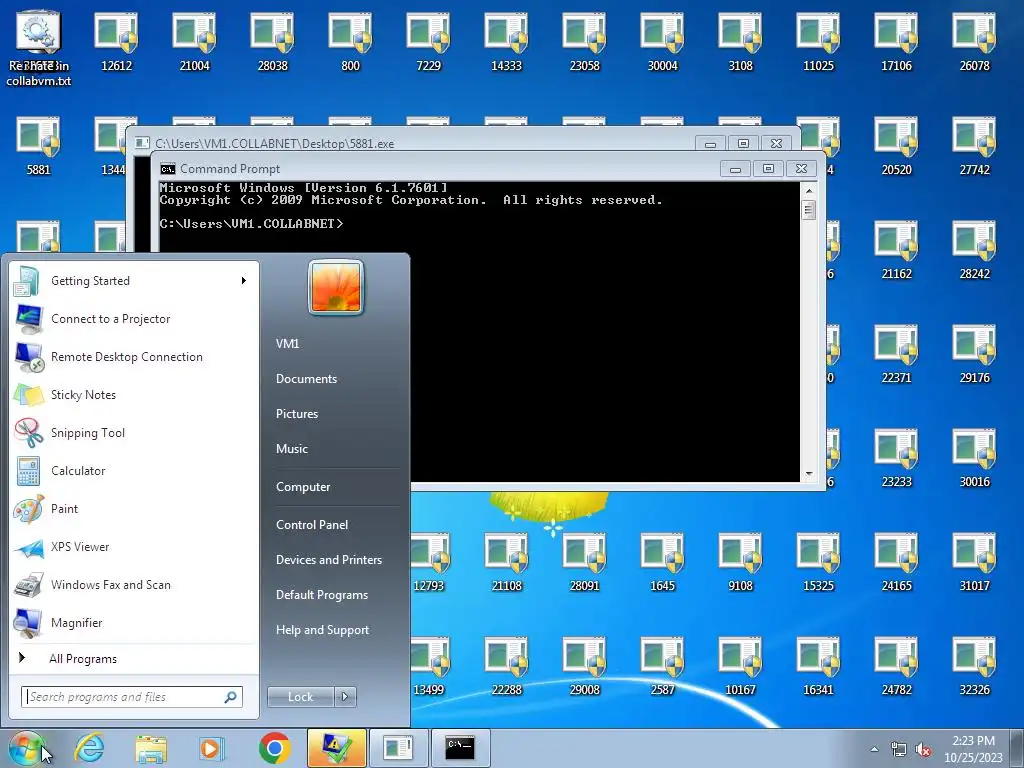Open Music library link
This screenshot has height=768, width=1024.
[292, 449]
